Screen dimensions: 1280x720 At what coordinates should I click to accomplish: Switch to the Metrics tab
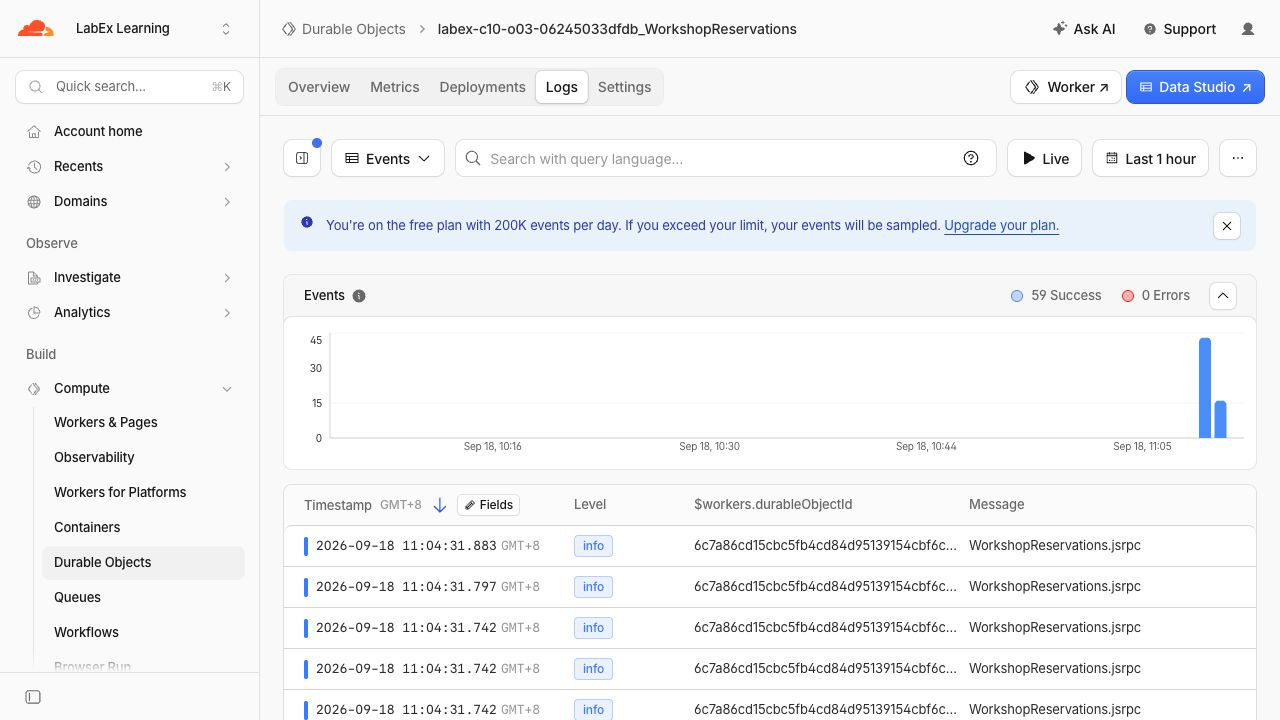click(395, 87)
